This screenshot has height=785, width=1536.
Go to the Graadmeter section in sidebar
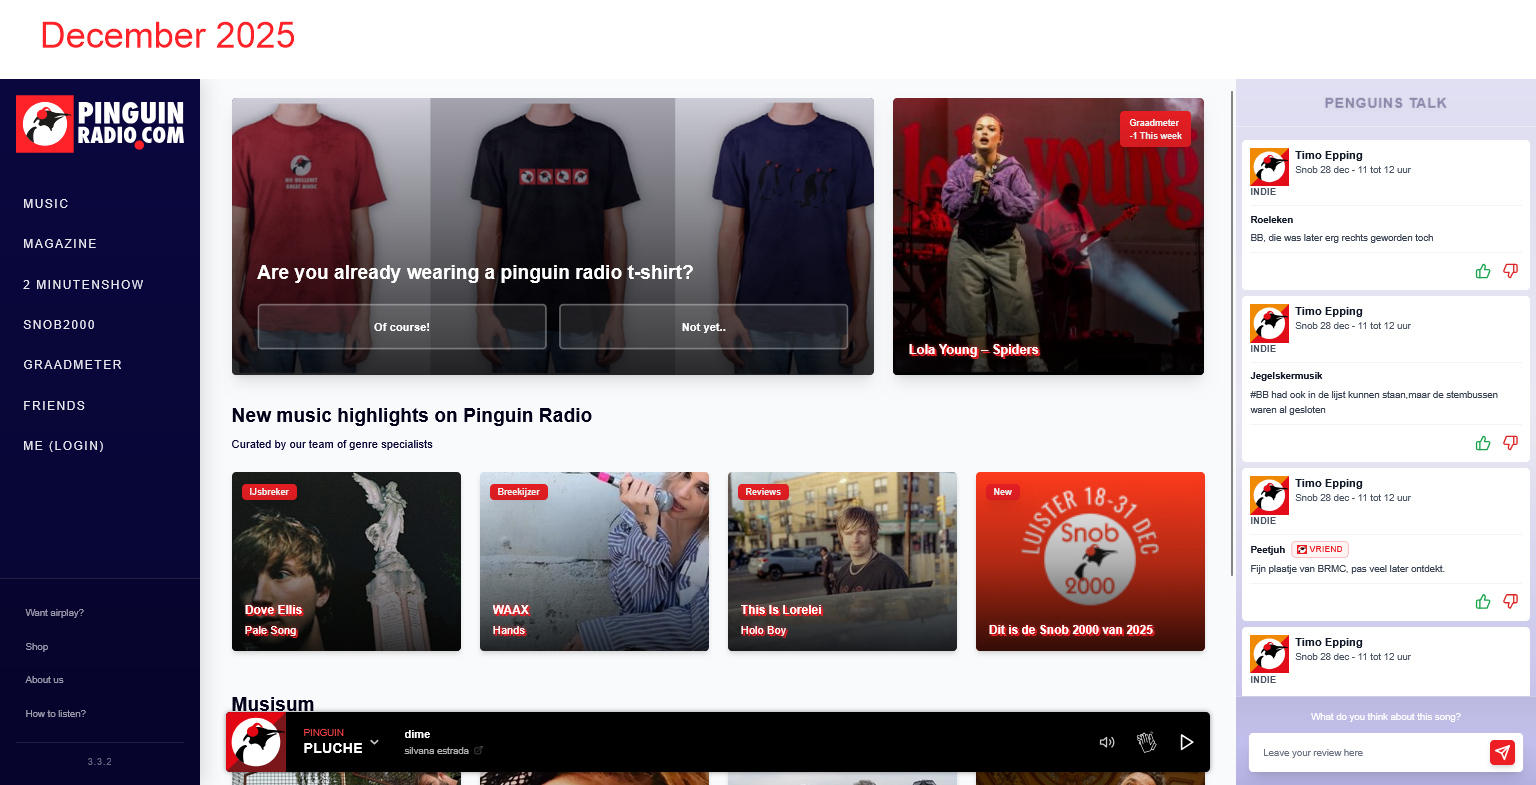point(72,365)
